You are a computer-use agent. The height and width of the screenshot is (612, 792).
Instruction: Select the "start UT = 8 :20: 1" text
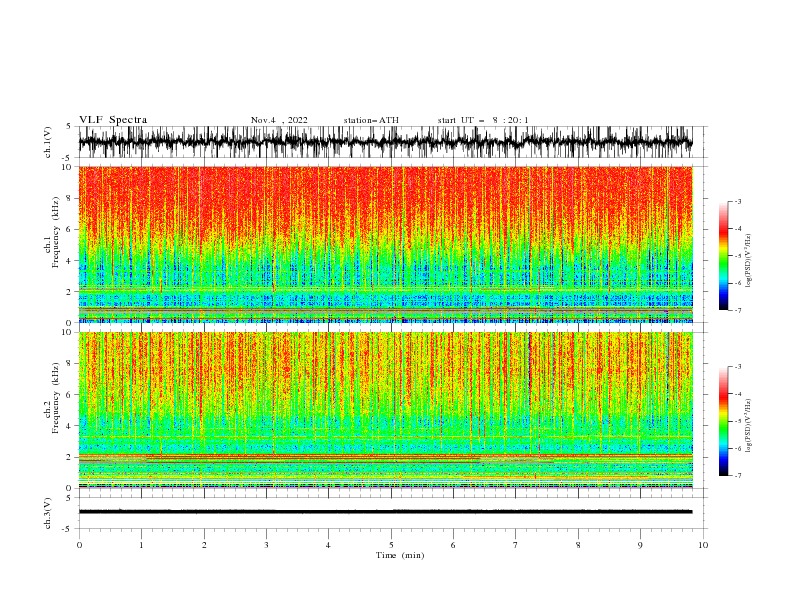point(483,120)
